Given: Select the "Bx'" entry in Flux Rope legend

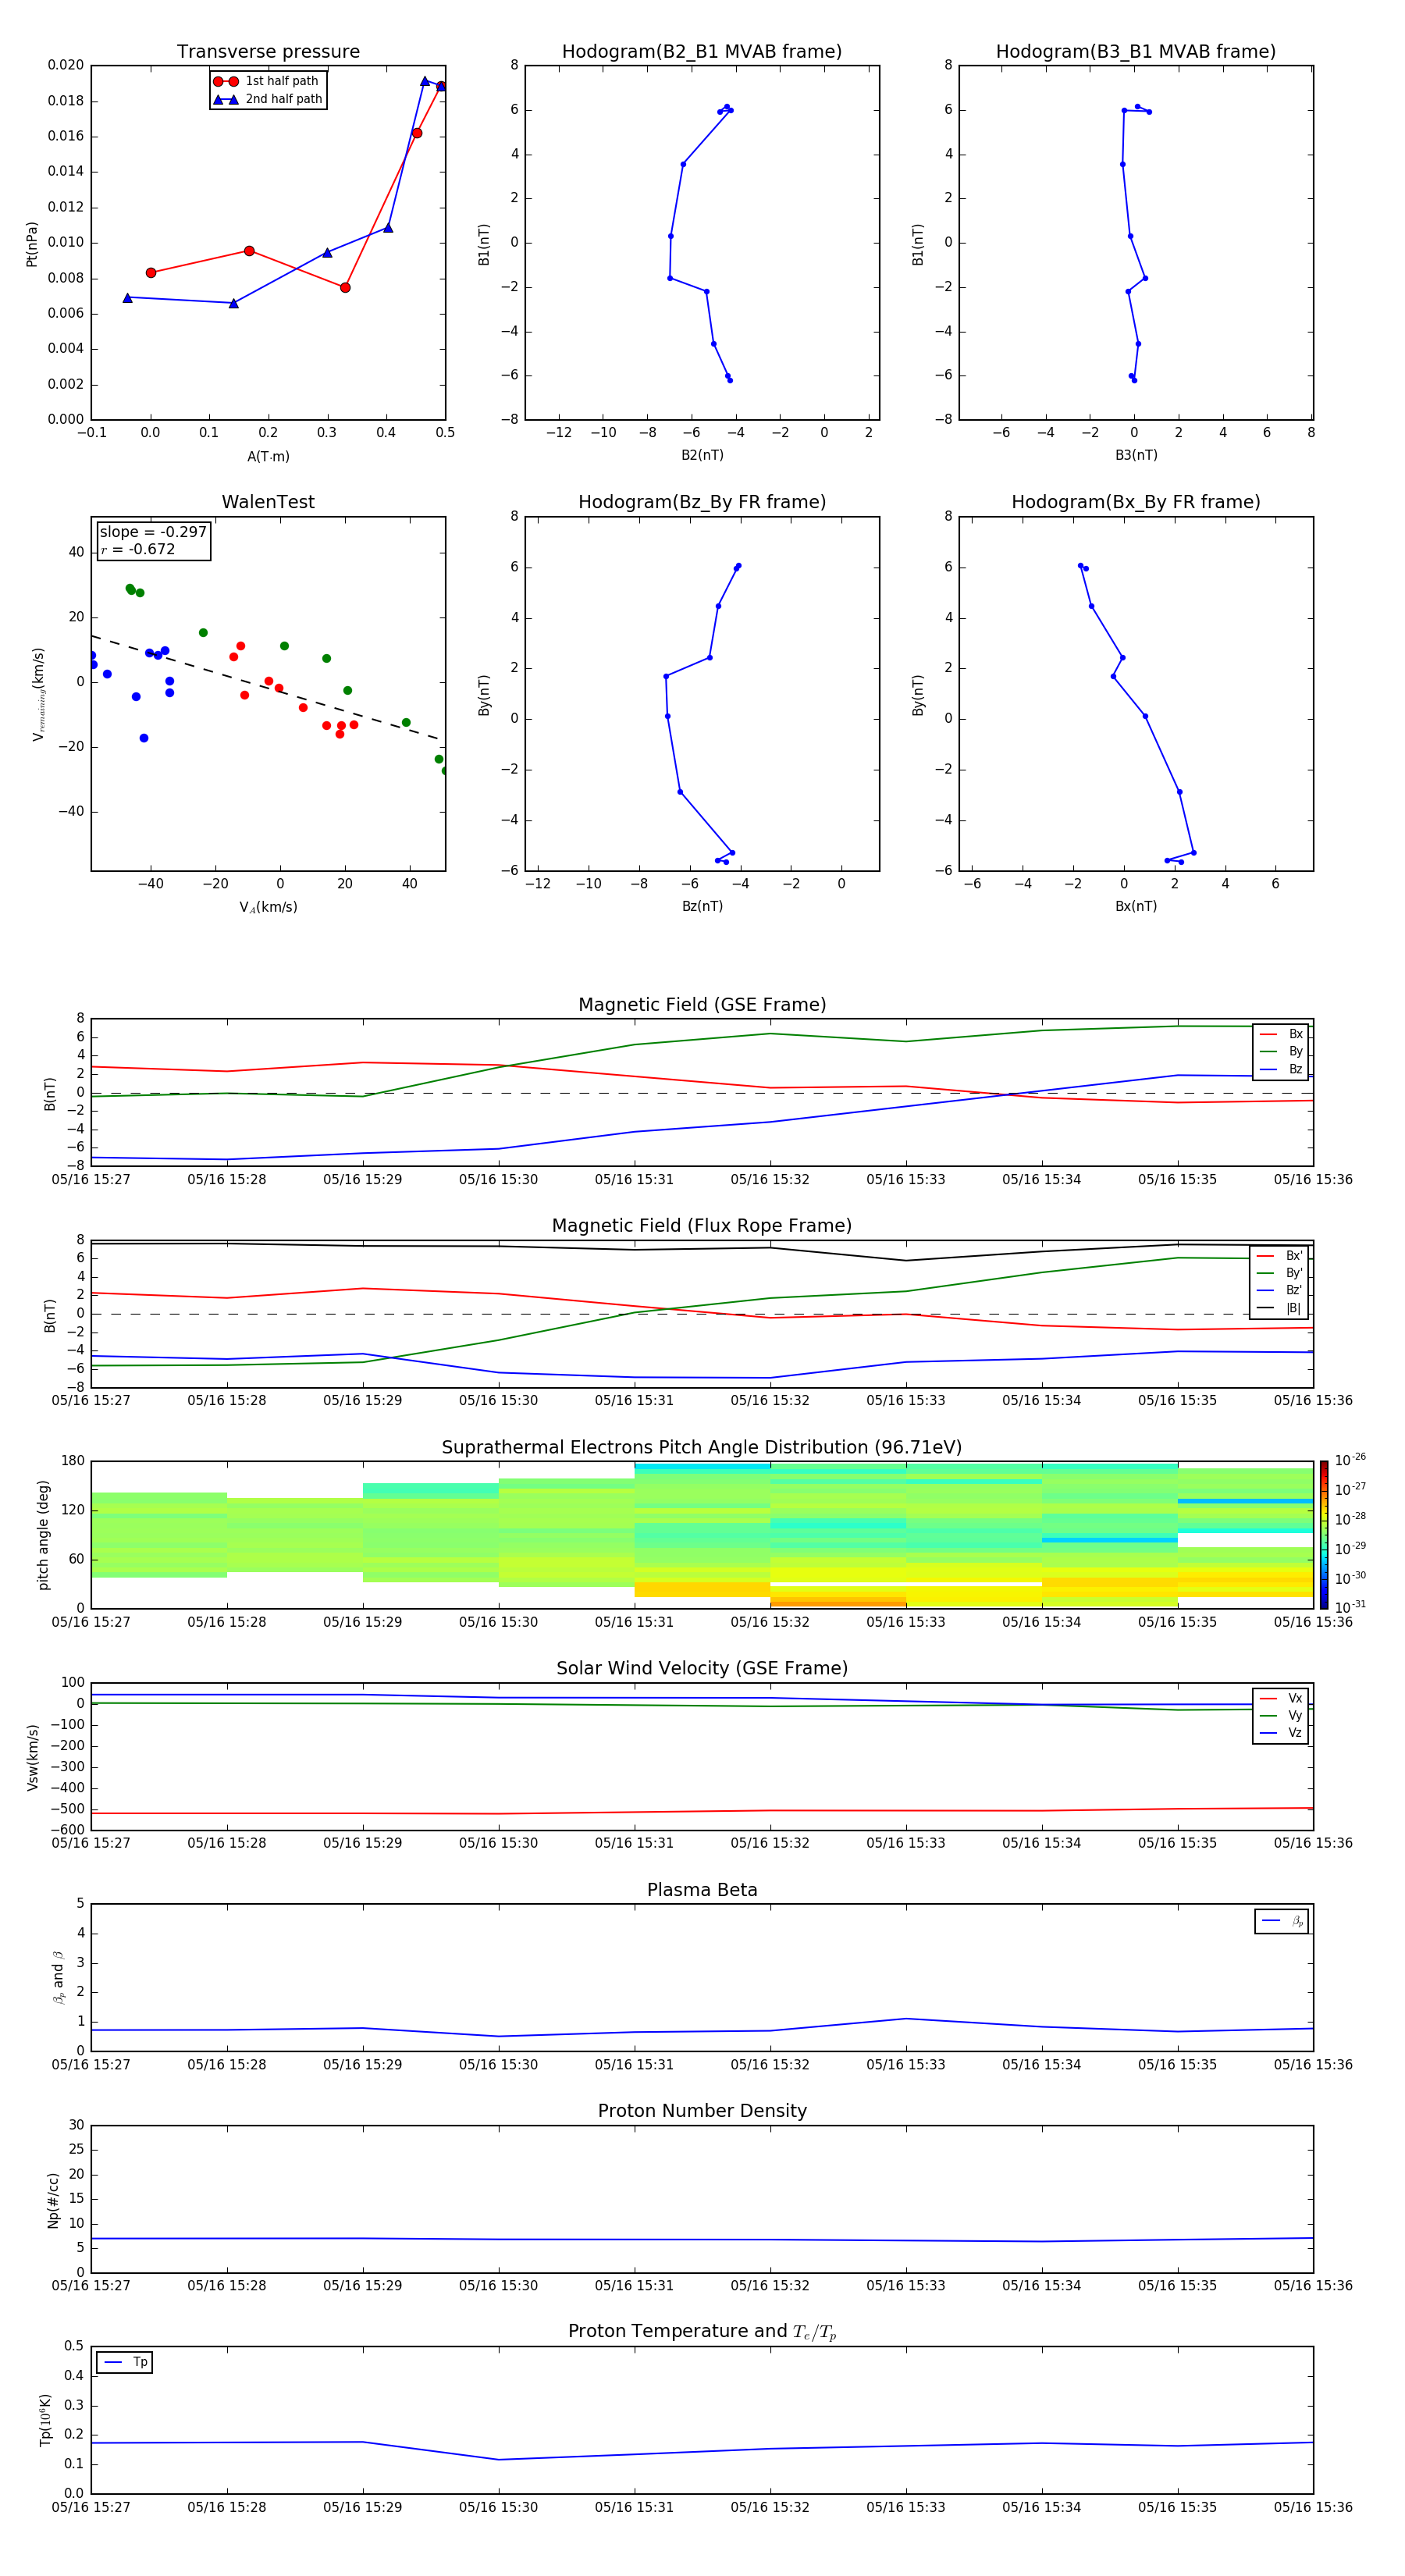Looking at the screenshot, I should tap(1279, 1256).
